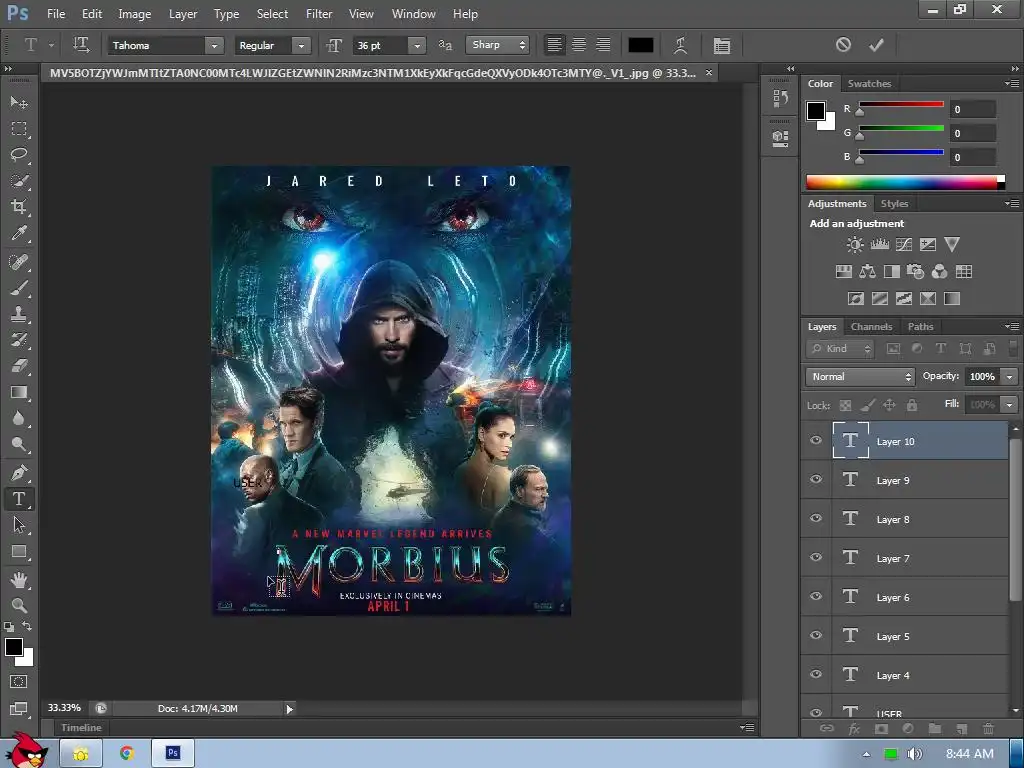Hide Layer 6 with the eye icon

click(x=816, y=597)
